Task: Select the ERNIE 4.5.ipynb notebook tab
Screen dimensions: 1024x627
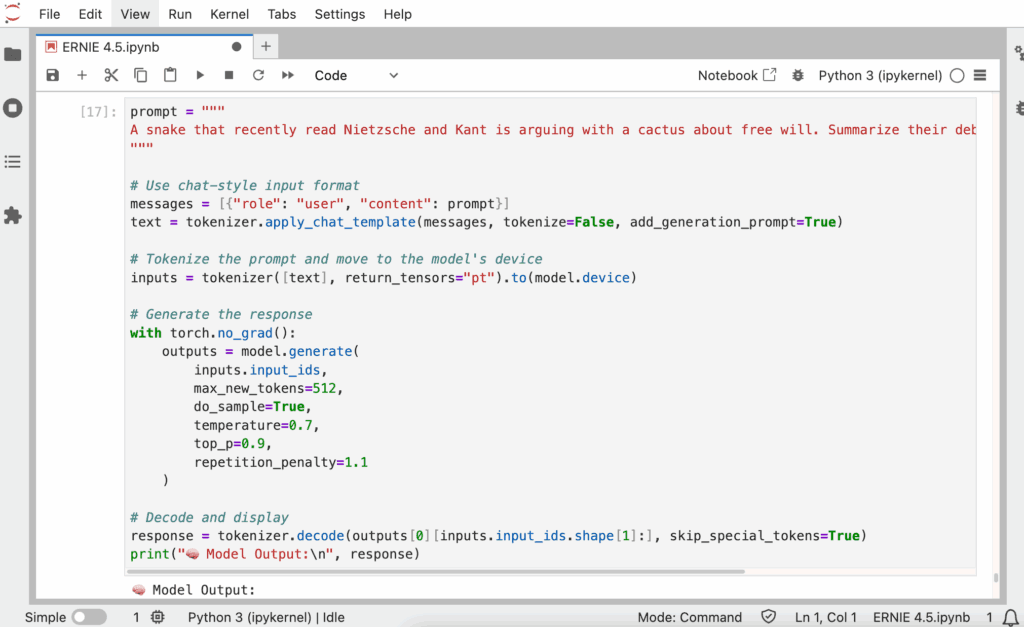Action: [x=144, y=47]
